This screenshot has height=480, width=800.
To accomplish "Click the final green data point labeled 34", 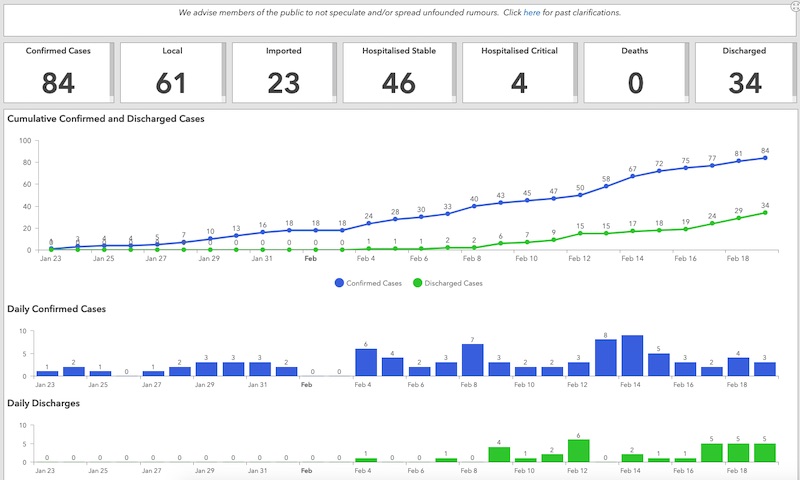I will coord(765,212).
